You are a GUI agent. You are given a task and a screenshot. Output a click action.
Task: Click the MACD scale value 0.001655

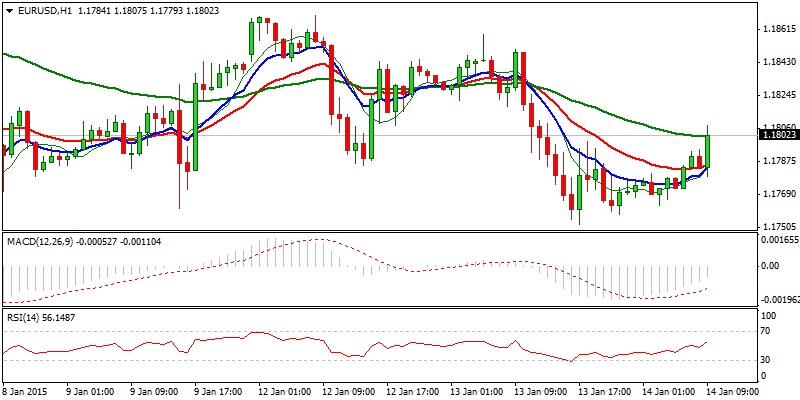[x=778, y=238]
